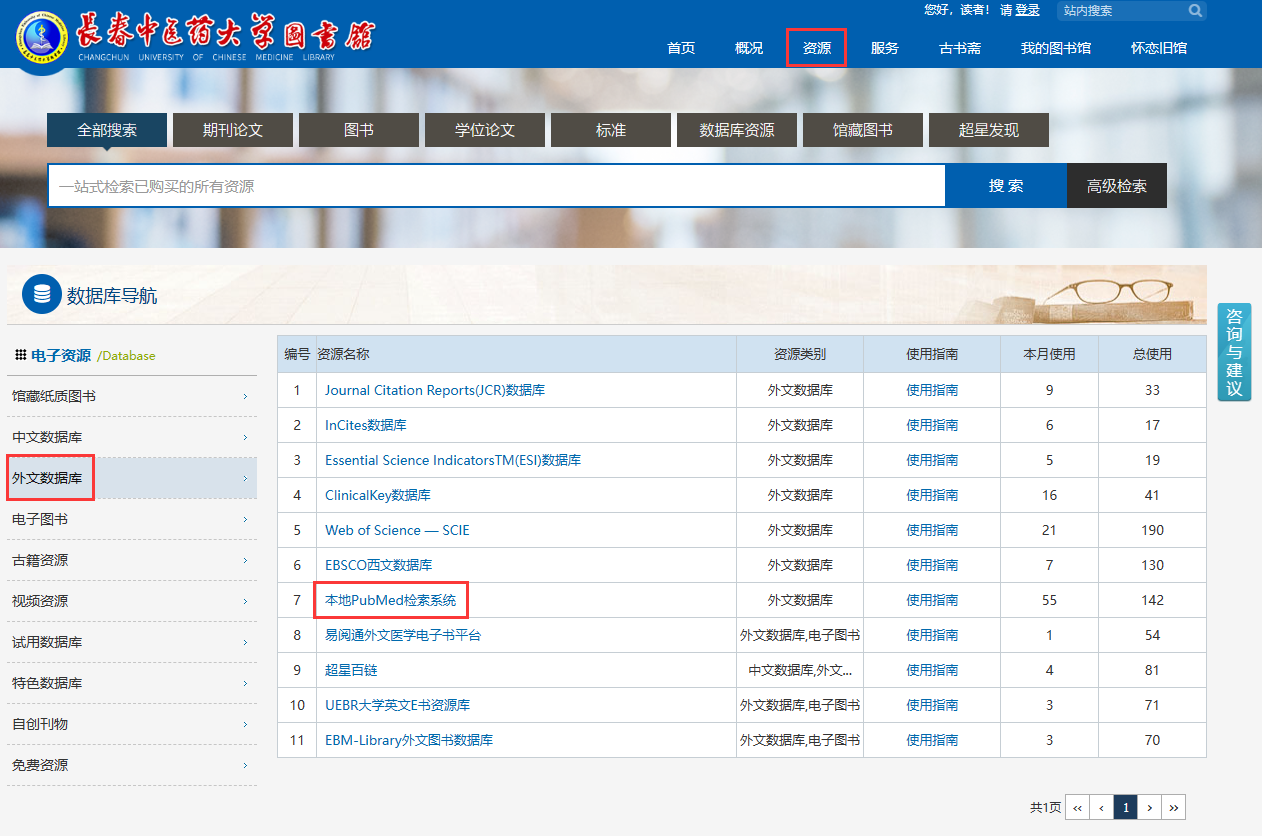Screen dimensions: 1262x836
Task: Expand the 中文数据库 category arrow
Action: [245, 438]
